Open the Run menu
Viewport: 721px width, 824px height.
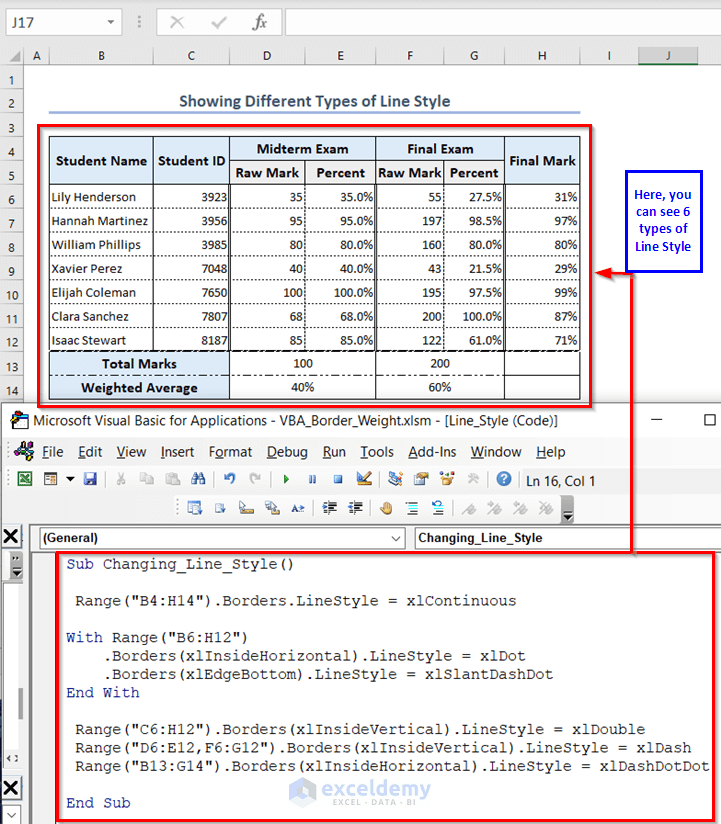(x=334, y=452)
